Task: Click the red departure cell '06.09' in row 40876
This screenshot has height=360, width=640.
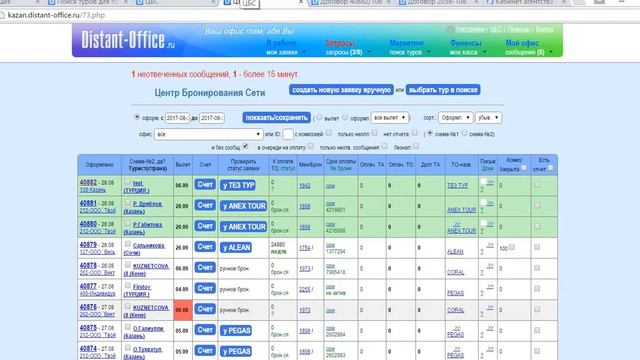Action: tap(183, 310)
